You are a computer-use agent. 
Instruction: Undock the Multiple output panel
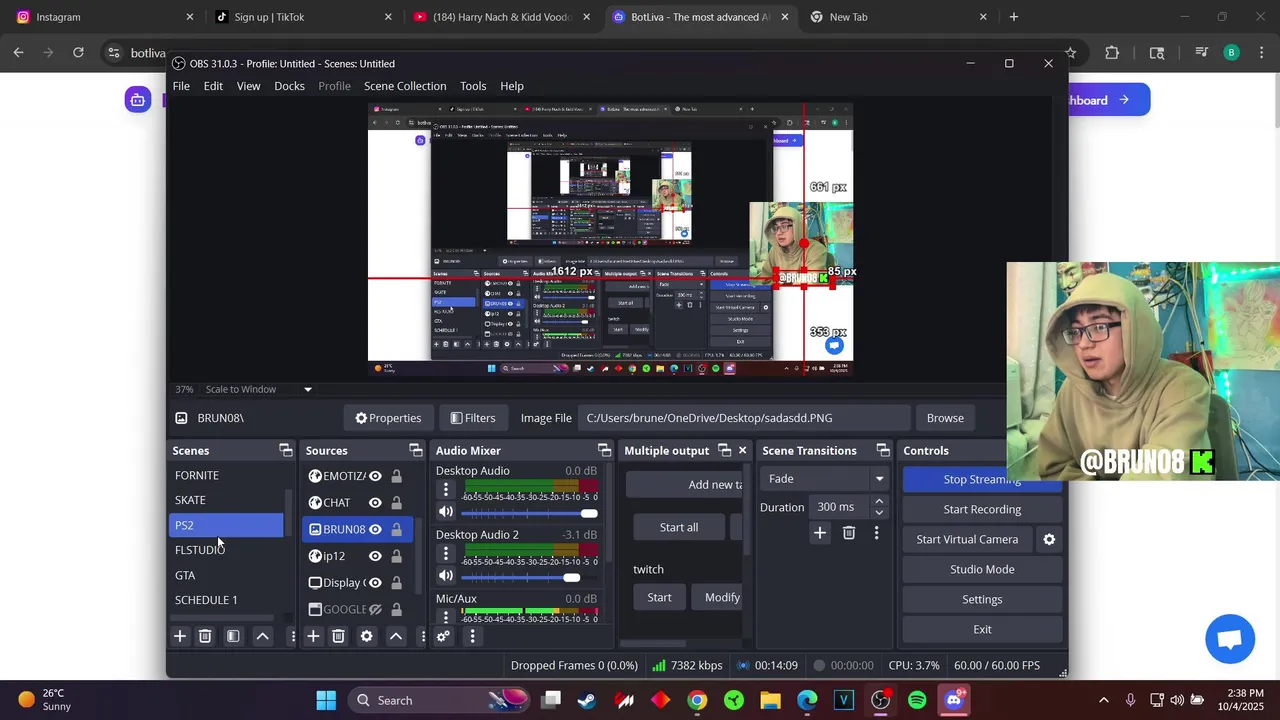coord(725,450)
